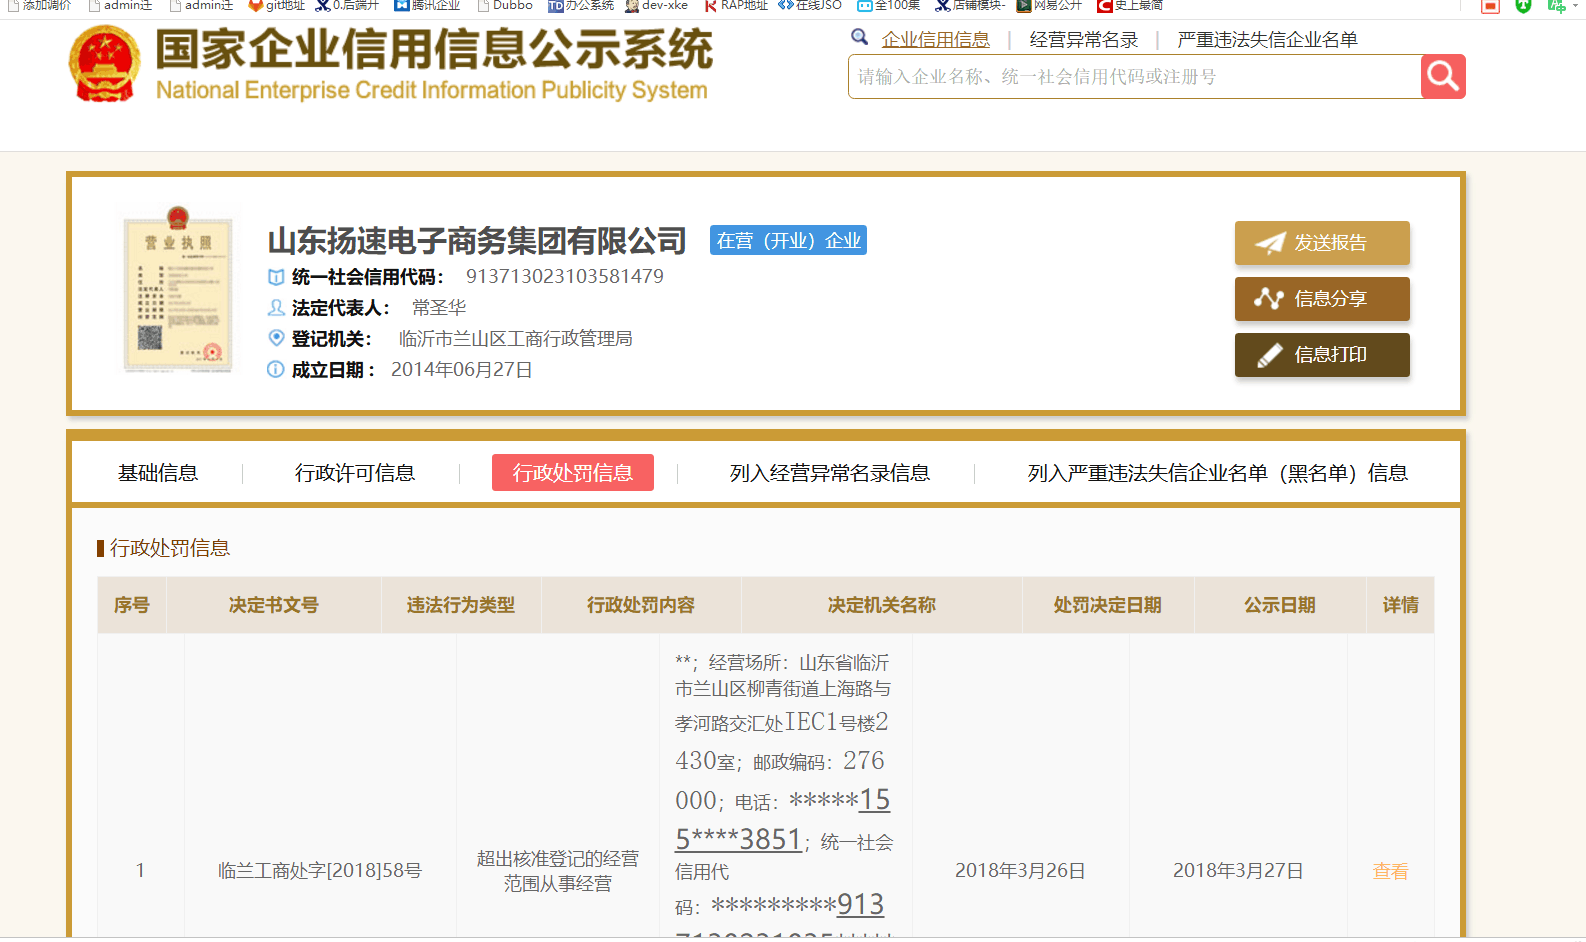Open the Dubbo bookmark
This screenshot has height=942, width=1586.
point(505,5)
